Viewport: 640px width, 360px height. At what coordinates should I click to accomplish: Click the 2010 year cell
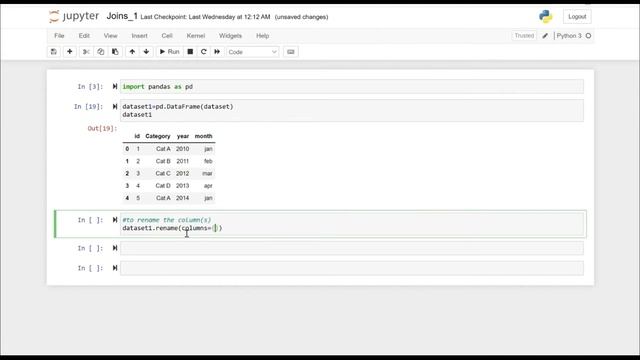182,149
